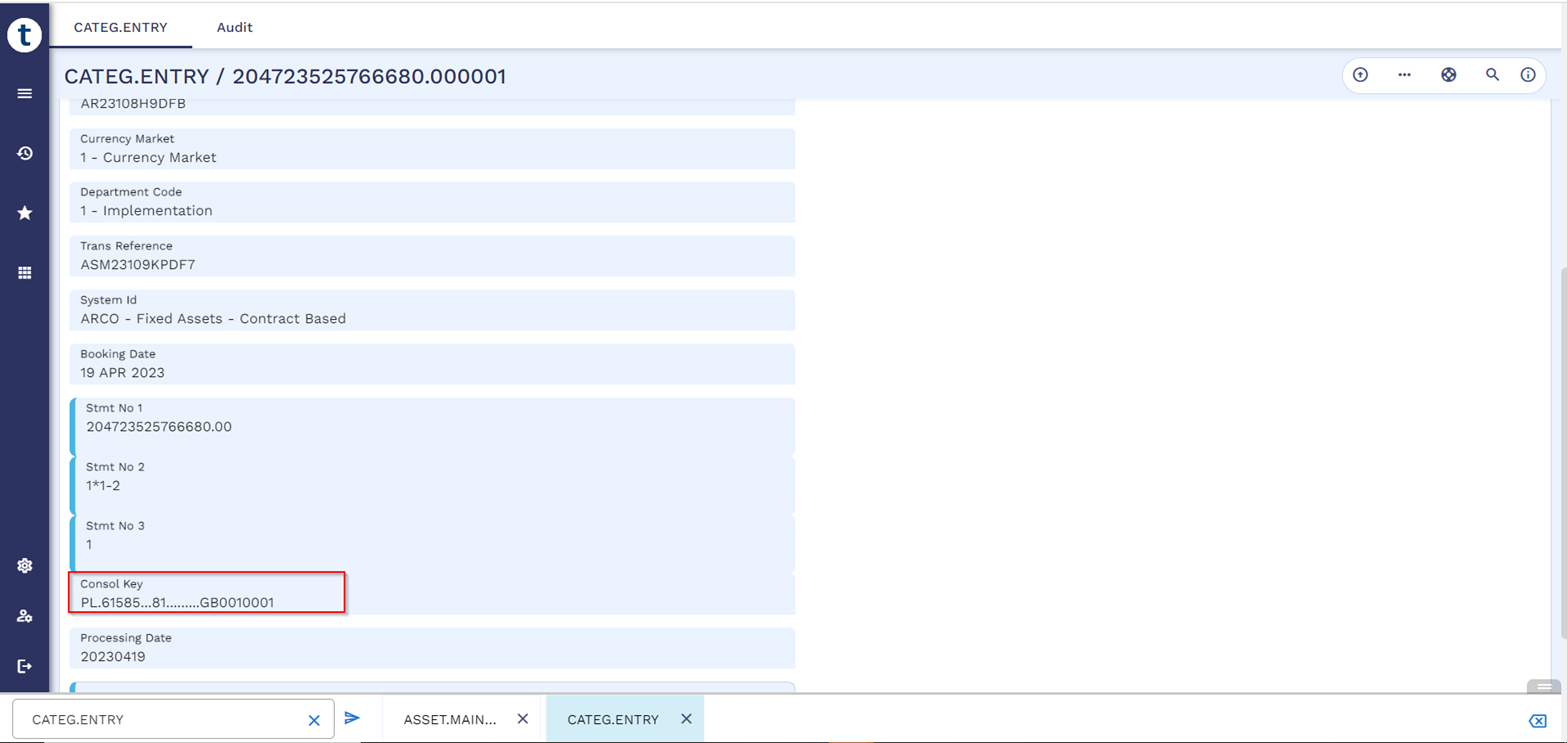Screen dimensions: 1567x743
Task: Switch to the CATEG.ENTRY top tab
Action: click(x=120, y=27)
